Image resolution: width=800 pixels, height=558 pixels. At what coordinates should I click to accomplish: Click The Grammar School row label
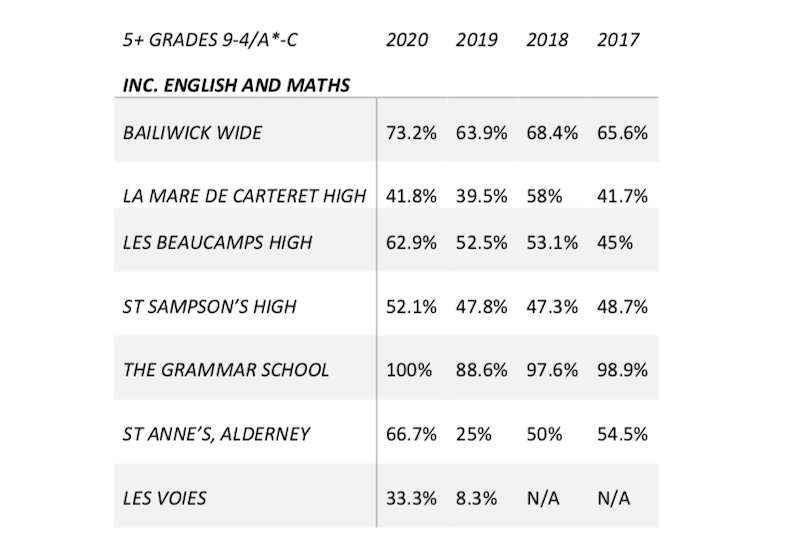coord(226,370)
